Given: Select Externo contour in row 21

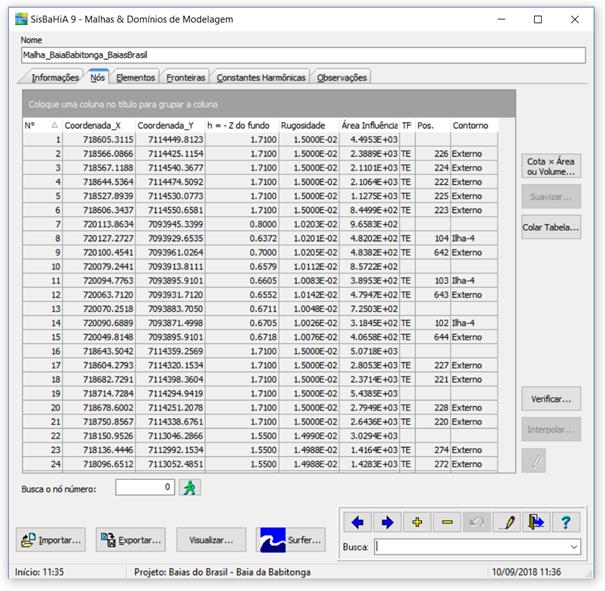Looking at the screenshot, I should point(474,422).
